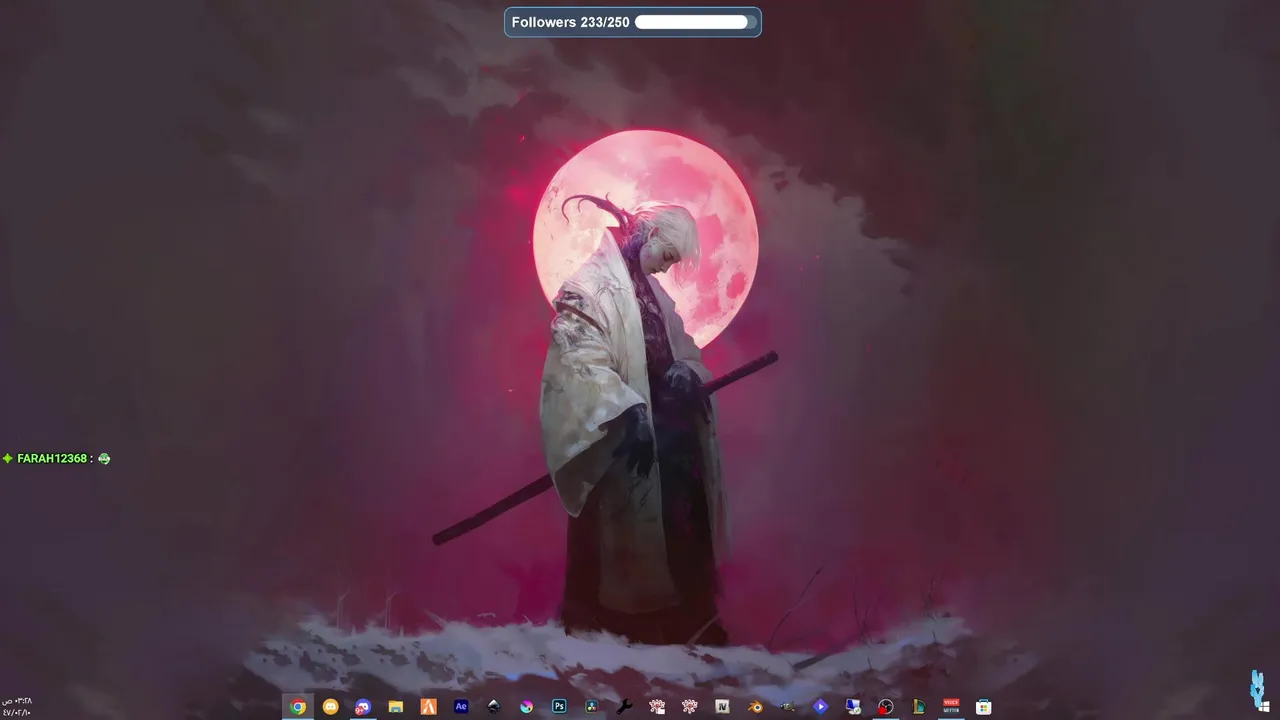Screen dimensions: 1280x720
Task: Launch Adobe Photoshop
Action: pos(559,707)
